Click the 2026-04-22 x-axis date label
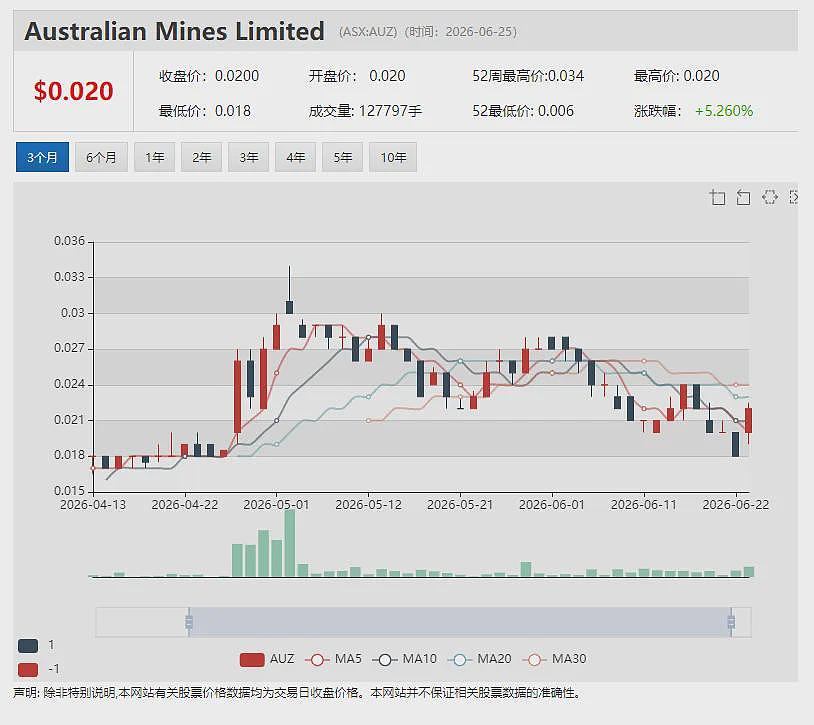Screen dimensions: 814x725 coord(185,504)
